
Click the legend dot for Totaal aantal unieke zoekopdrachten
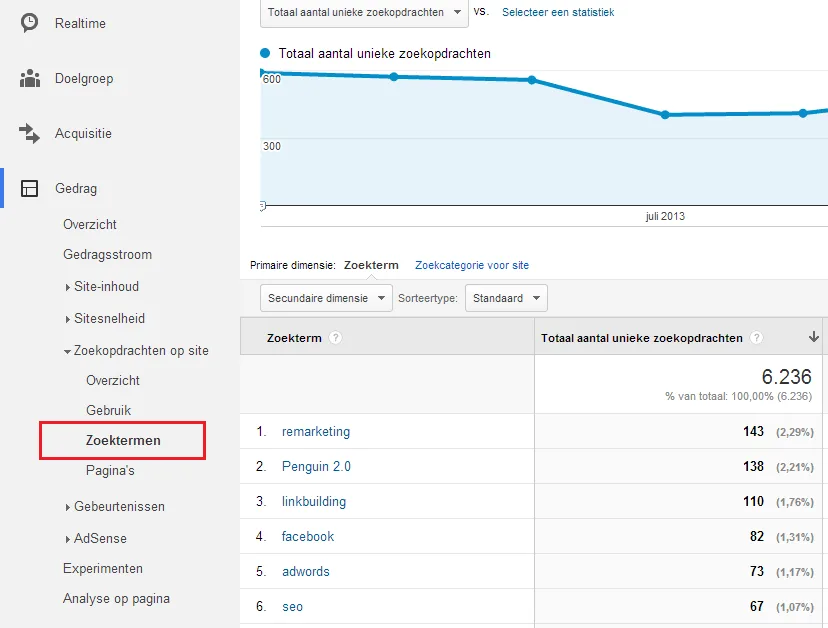[265, 53]
